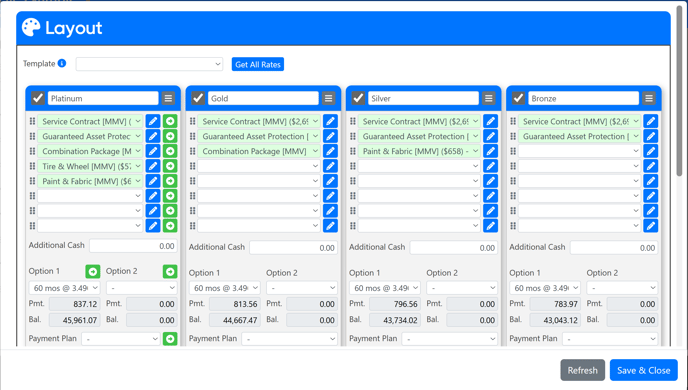This screenshot has width=688, height=390.
Task: Copy Platinum Tire & Wheel product with green arrow
Action: (170, 166)
